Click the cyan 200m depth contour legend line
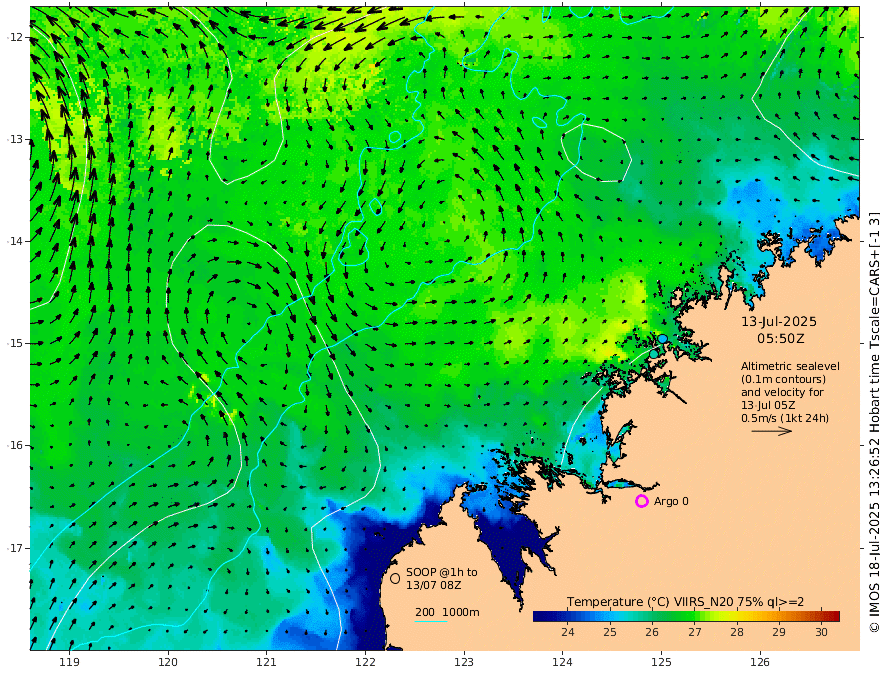Viewport: 880px width, 680px height. click(431, 621)
